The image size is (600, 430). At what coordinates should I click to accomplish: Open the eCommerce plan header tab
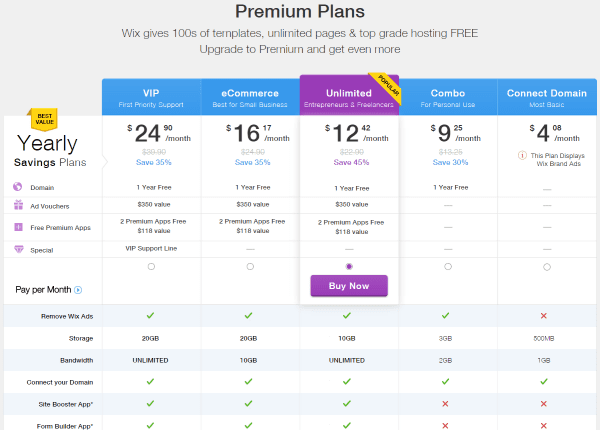tap(250, 97)
